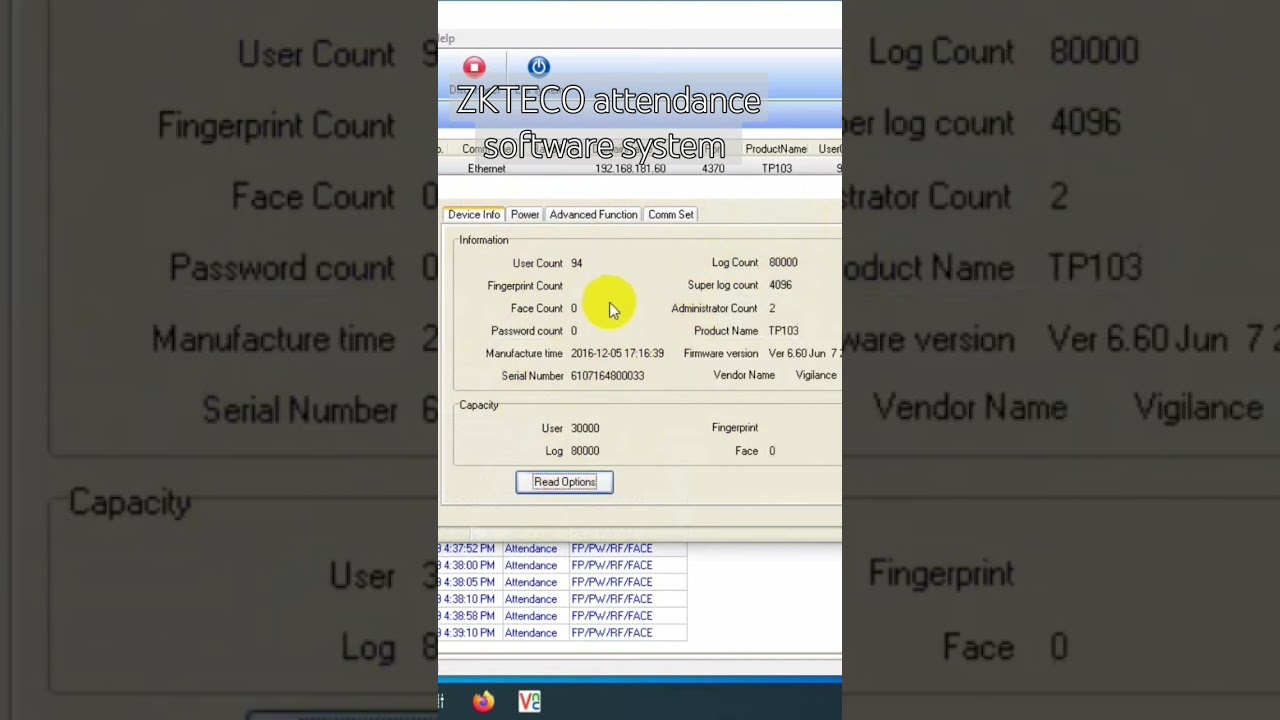Click the Super log count value 4096
This screenshot has height=720, width=1280.
[780, 285]
